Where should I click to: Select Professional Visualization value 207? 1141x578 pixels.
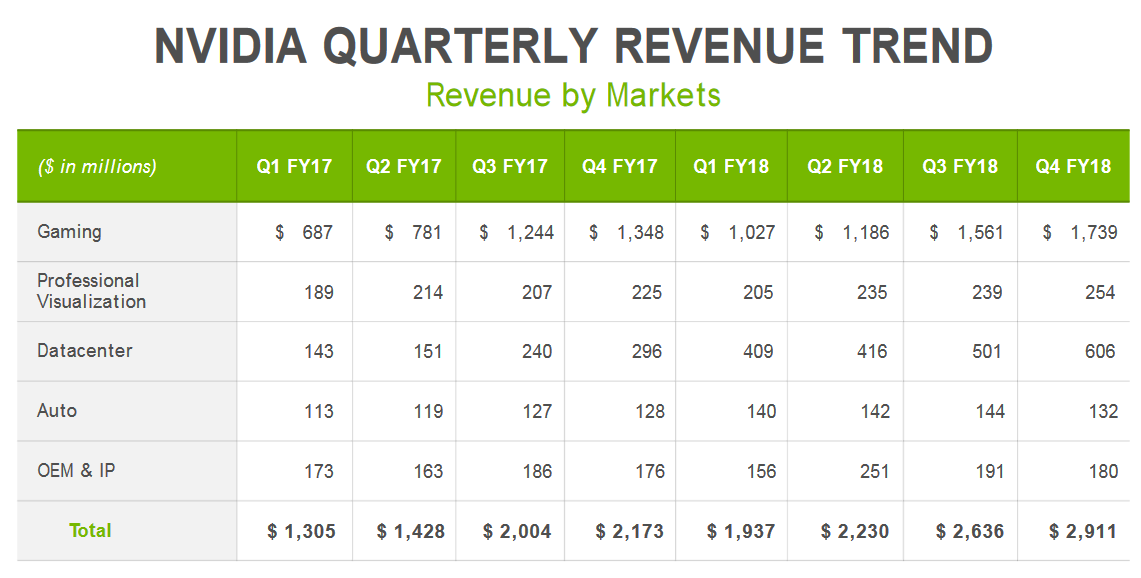point(537,293)
